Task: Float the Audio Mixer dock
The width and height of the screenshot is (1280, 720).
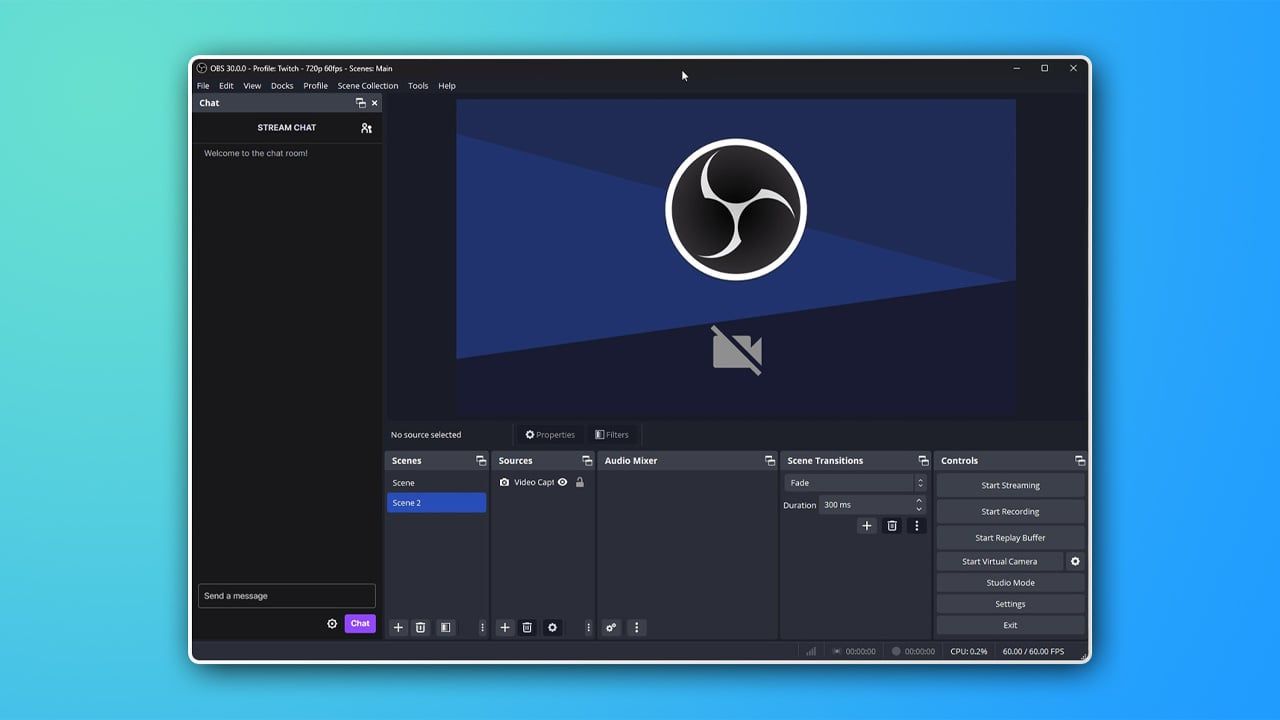Action: click(769, 461)
